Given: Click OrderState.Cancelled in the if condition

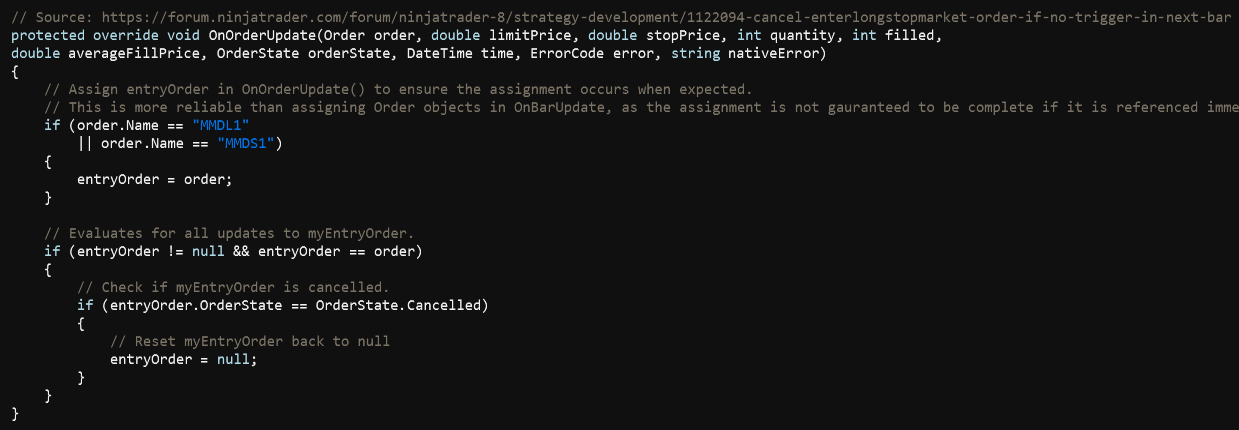Looking at the screenshot, I should 399,305.
